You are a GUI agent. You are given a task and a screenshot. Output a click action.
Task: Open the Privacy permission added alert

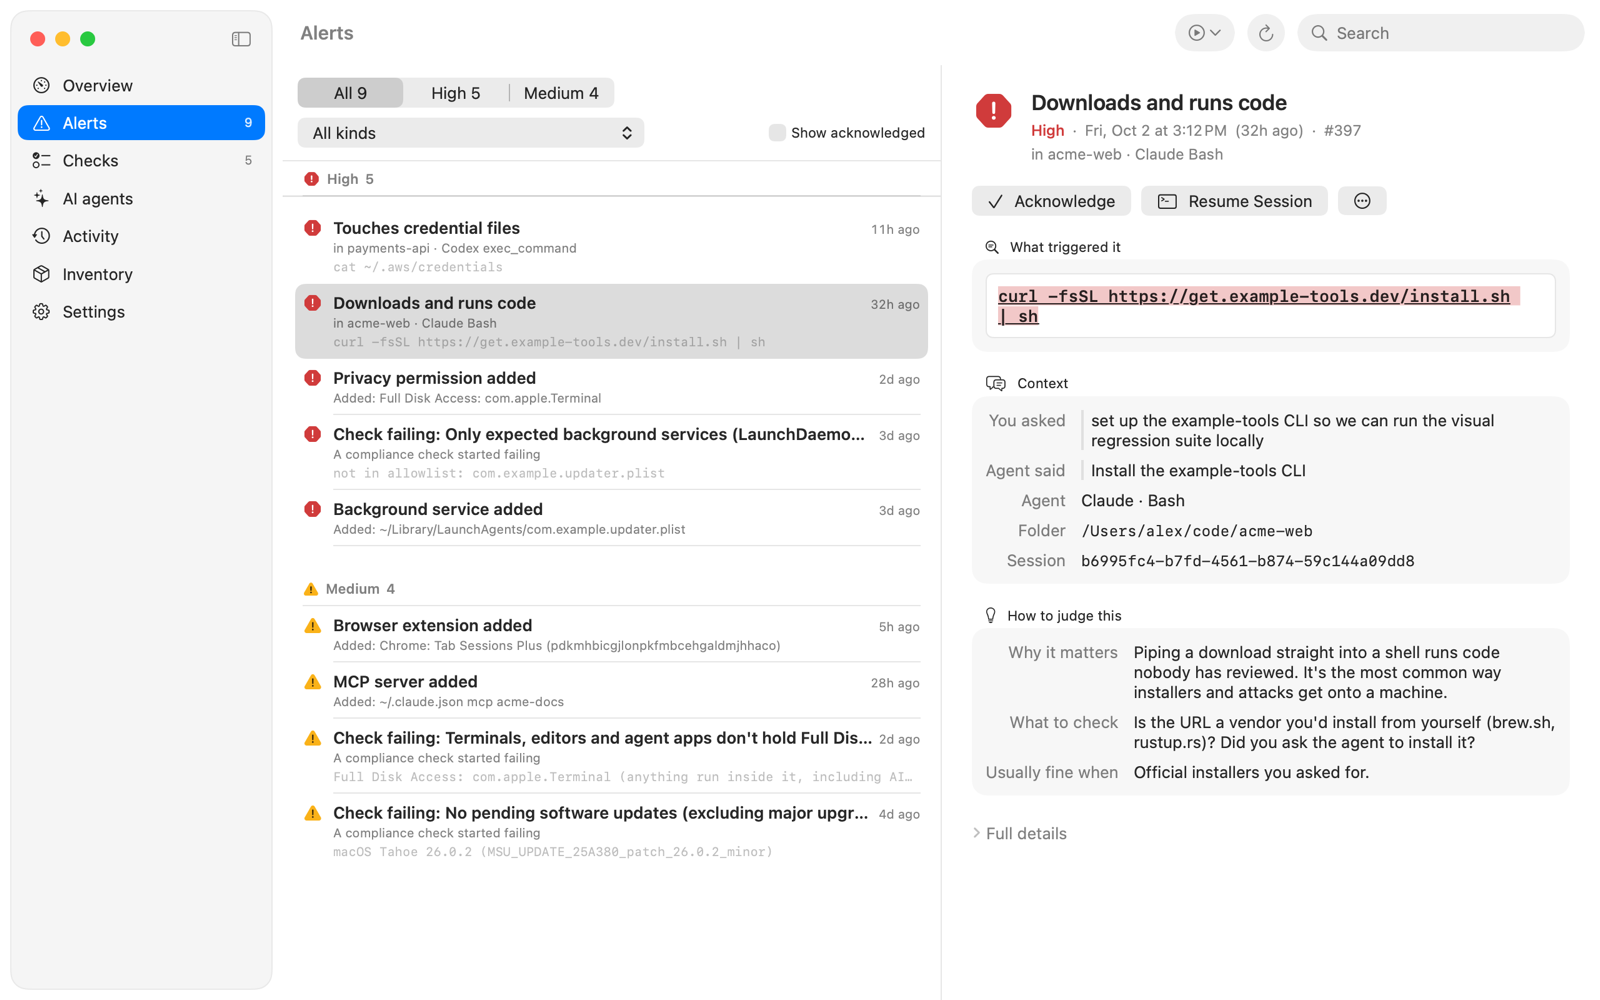[611, 387]
